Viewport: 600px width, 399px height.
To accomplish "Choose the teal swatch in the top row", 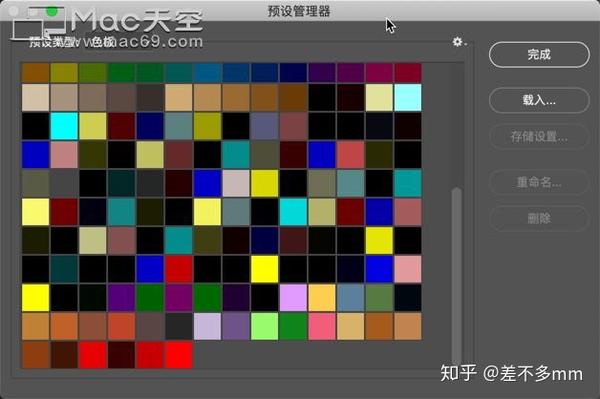I will pyautogui.click(x=179, y=73).
